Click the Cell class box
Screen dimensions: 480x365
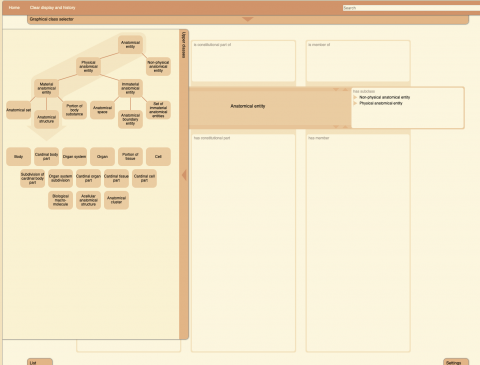158,157
